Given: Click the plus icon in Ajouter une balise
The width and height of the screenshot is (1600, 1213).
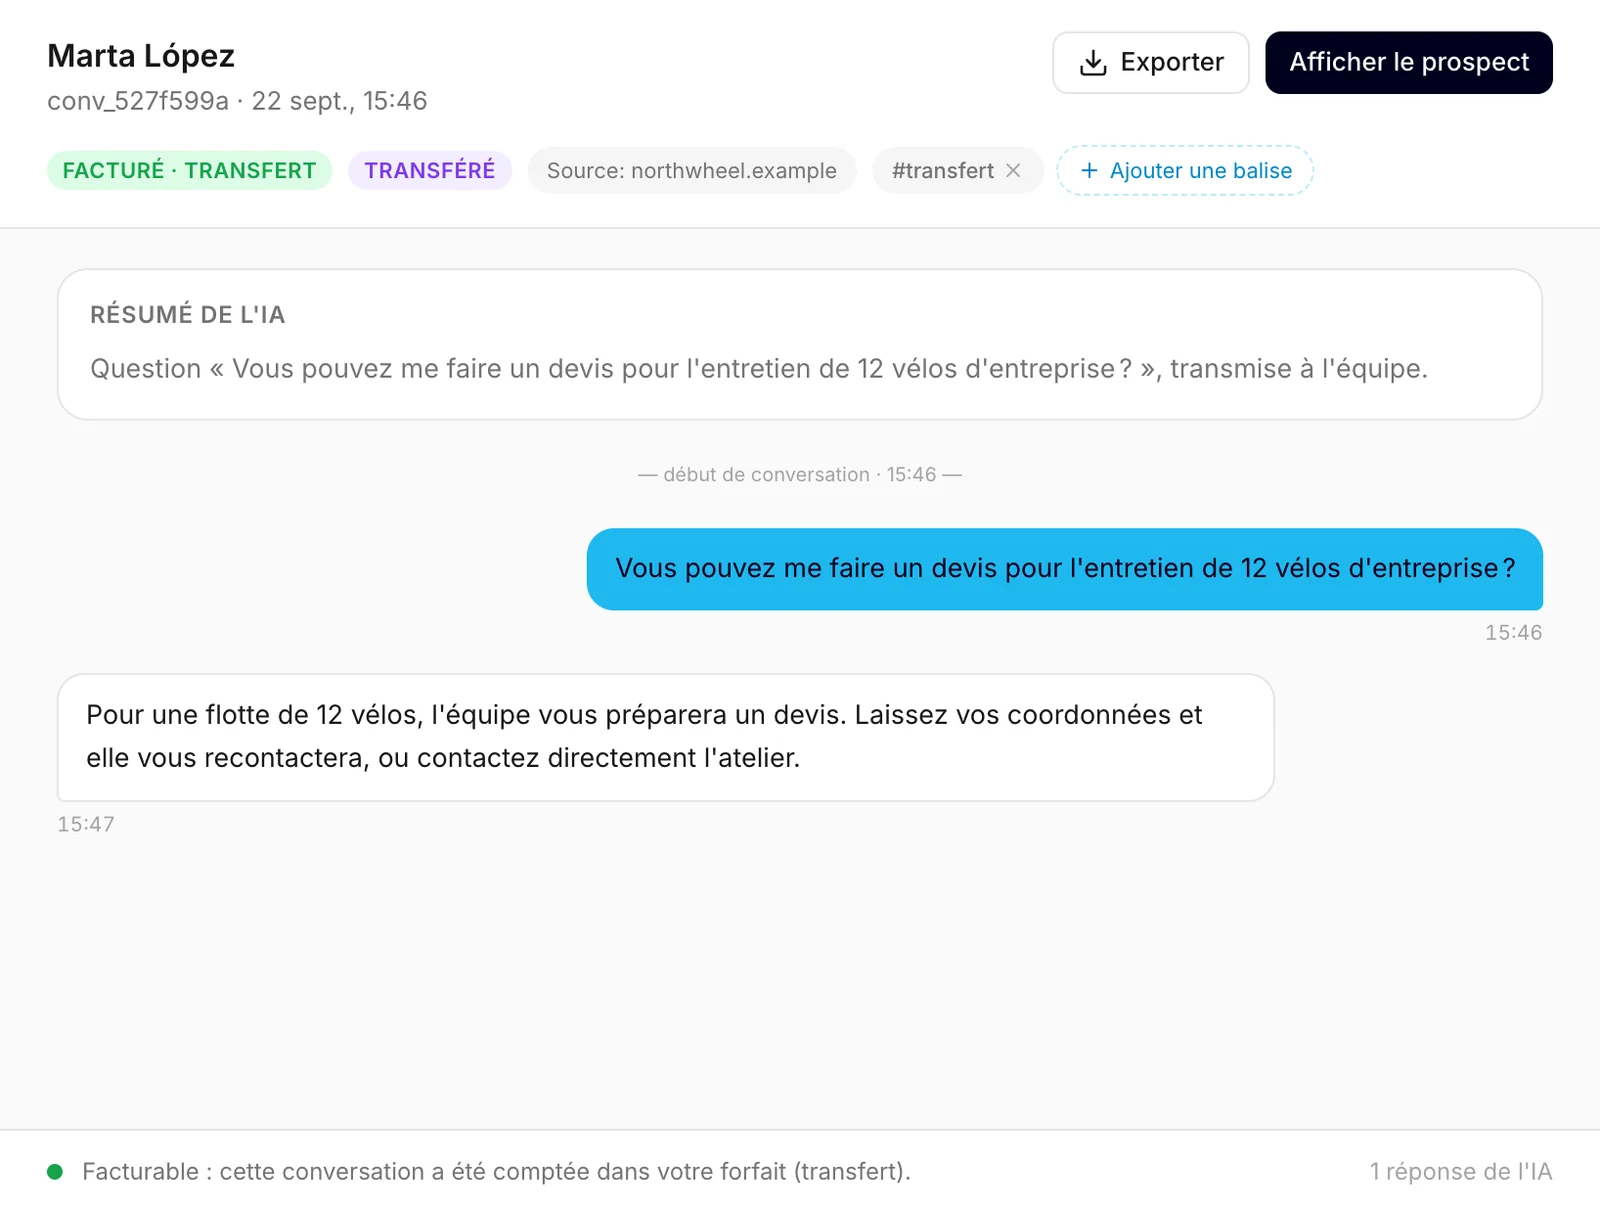Looking at the screenshot, I should click(1089, 170).
